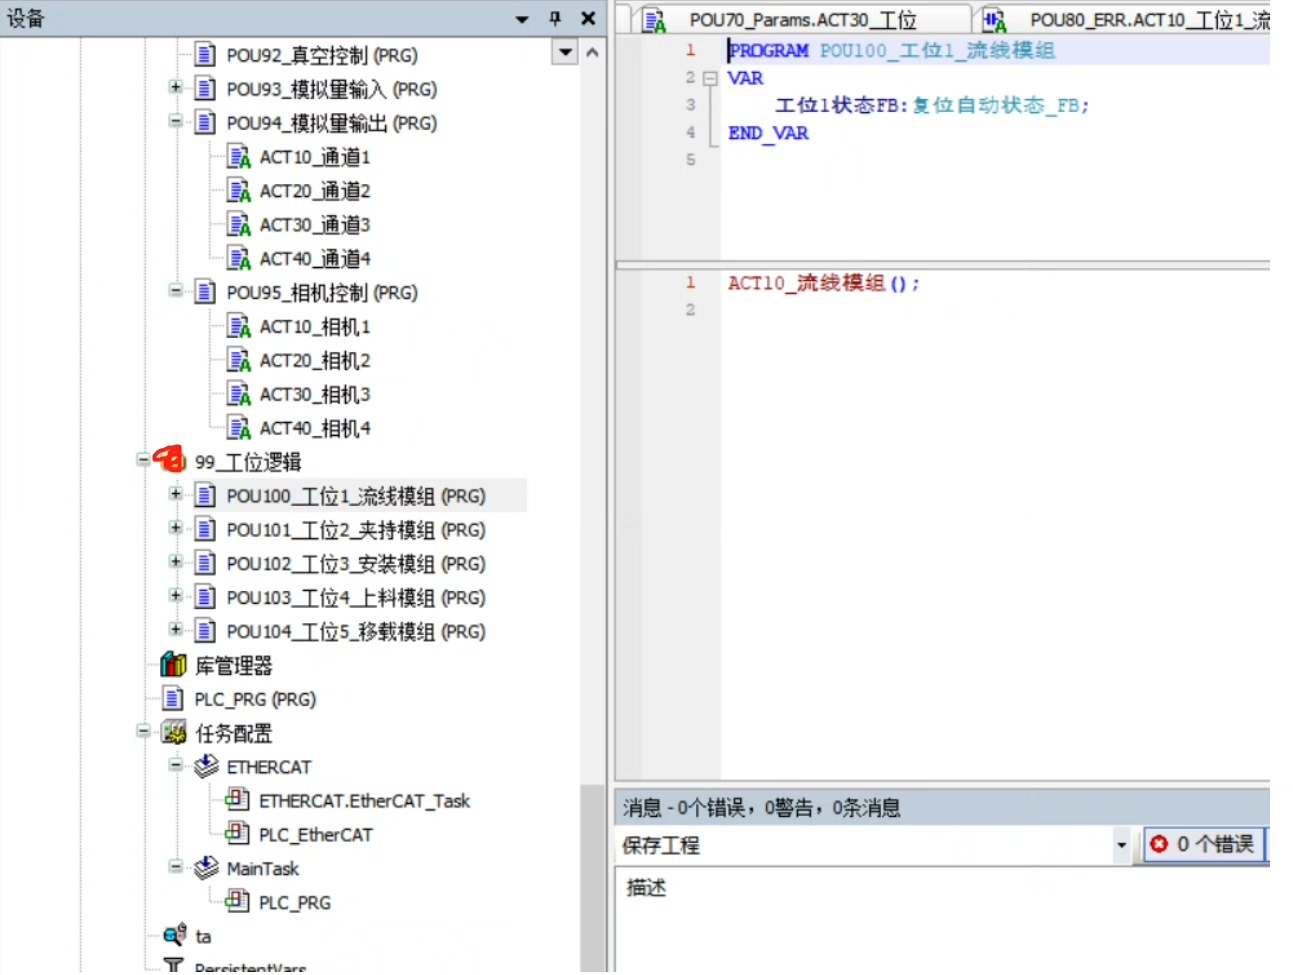The image size is (1293, 975).
Task: Toggle auto-hide pin on the 设备 panel
Action: tap(553, 18)
